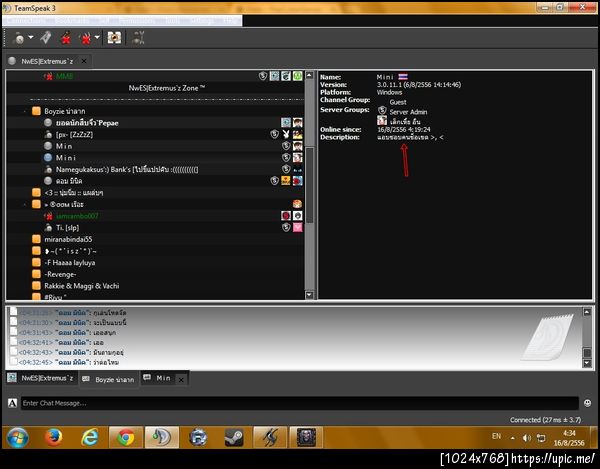
Task: Select channel -Revenge-
Action: coord(60,274)
